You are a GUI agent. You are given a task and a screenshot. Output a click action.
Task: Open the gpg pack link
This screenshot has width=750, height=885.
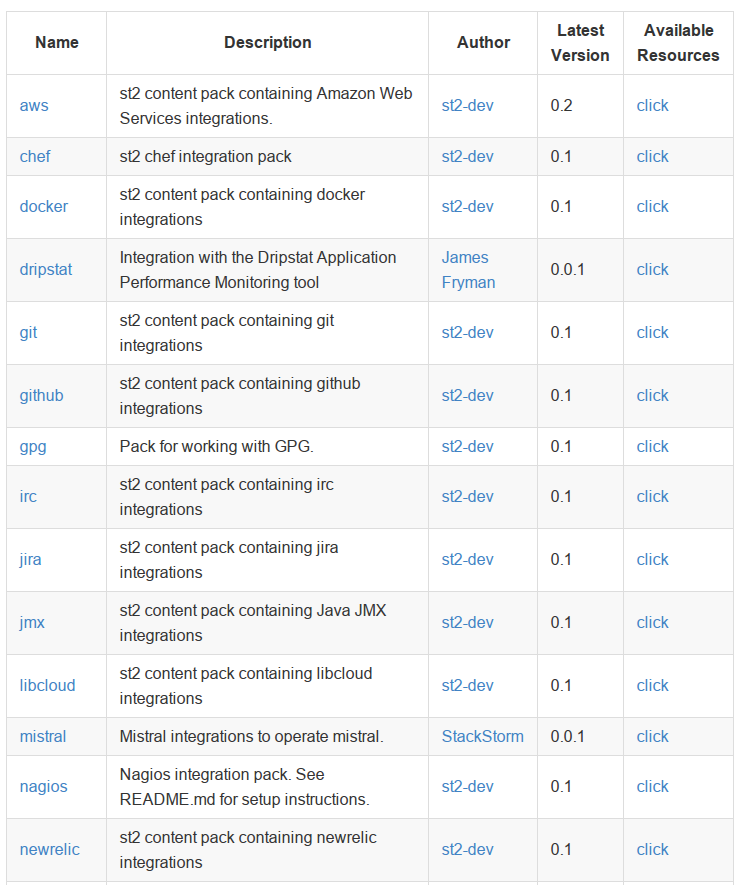pyautogui.click(x=33, y=446)
